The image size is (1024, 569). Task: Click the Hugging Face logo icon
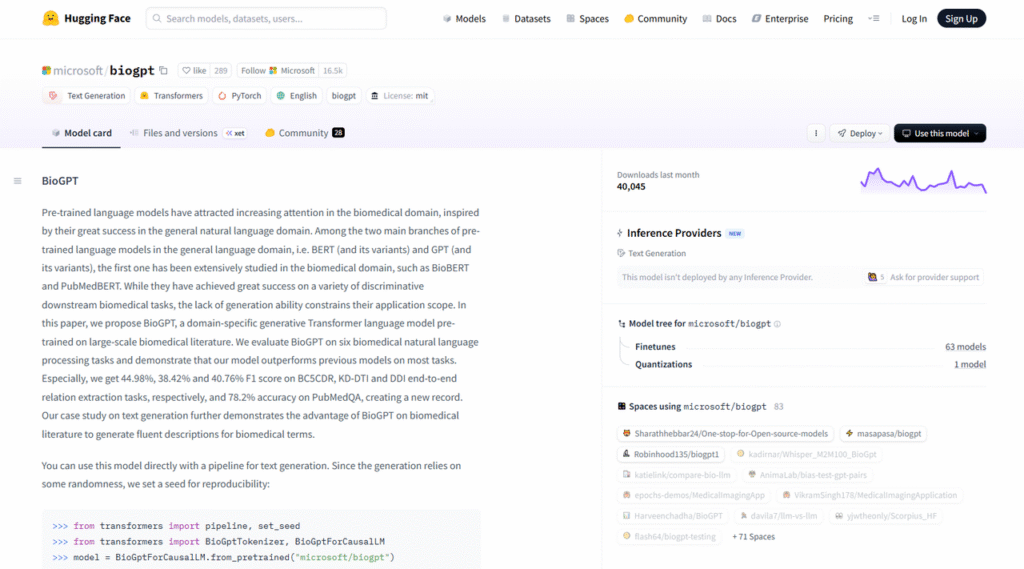(50, 18)
